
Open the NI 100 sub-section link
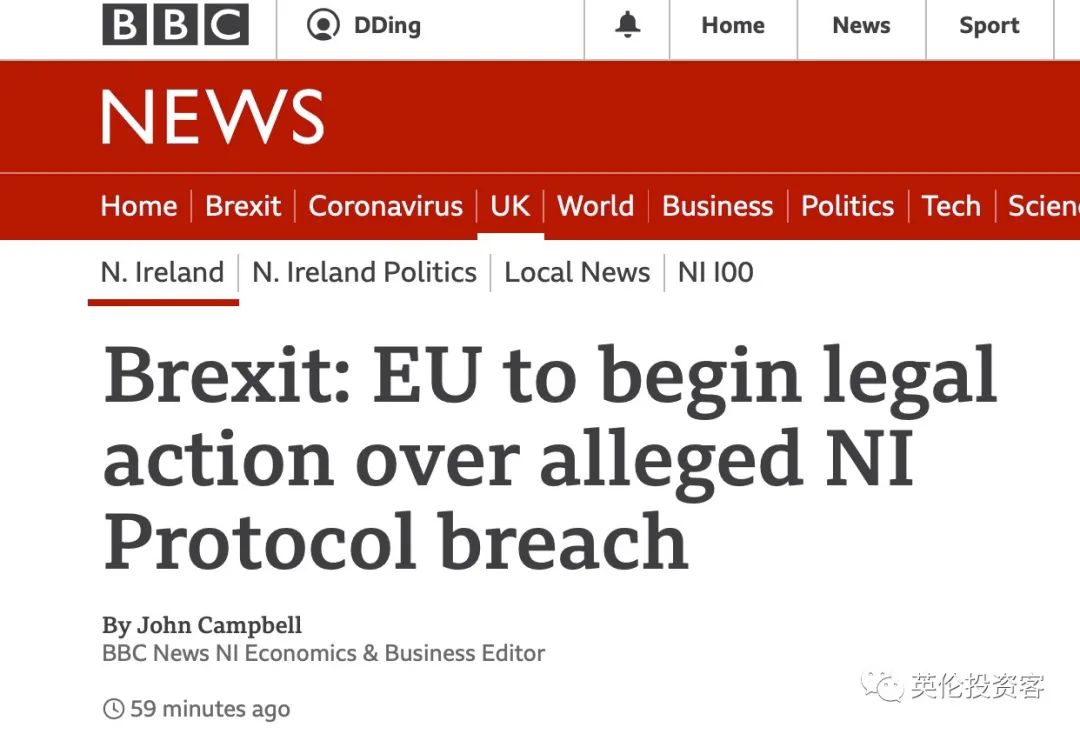pyautogui.click(x=716, y=273)
